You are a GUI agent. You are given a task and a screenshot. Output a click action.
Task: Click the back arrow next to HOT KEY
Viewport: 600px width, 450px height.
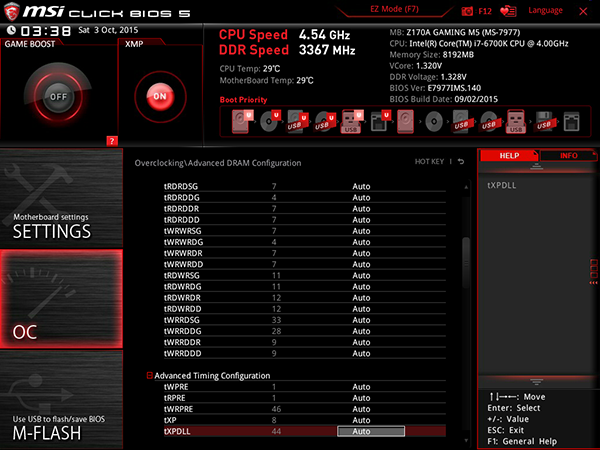pyautogui.click(x=461, y=161)
